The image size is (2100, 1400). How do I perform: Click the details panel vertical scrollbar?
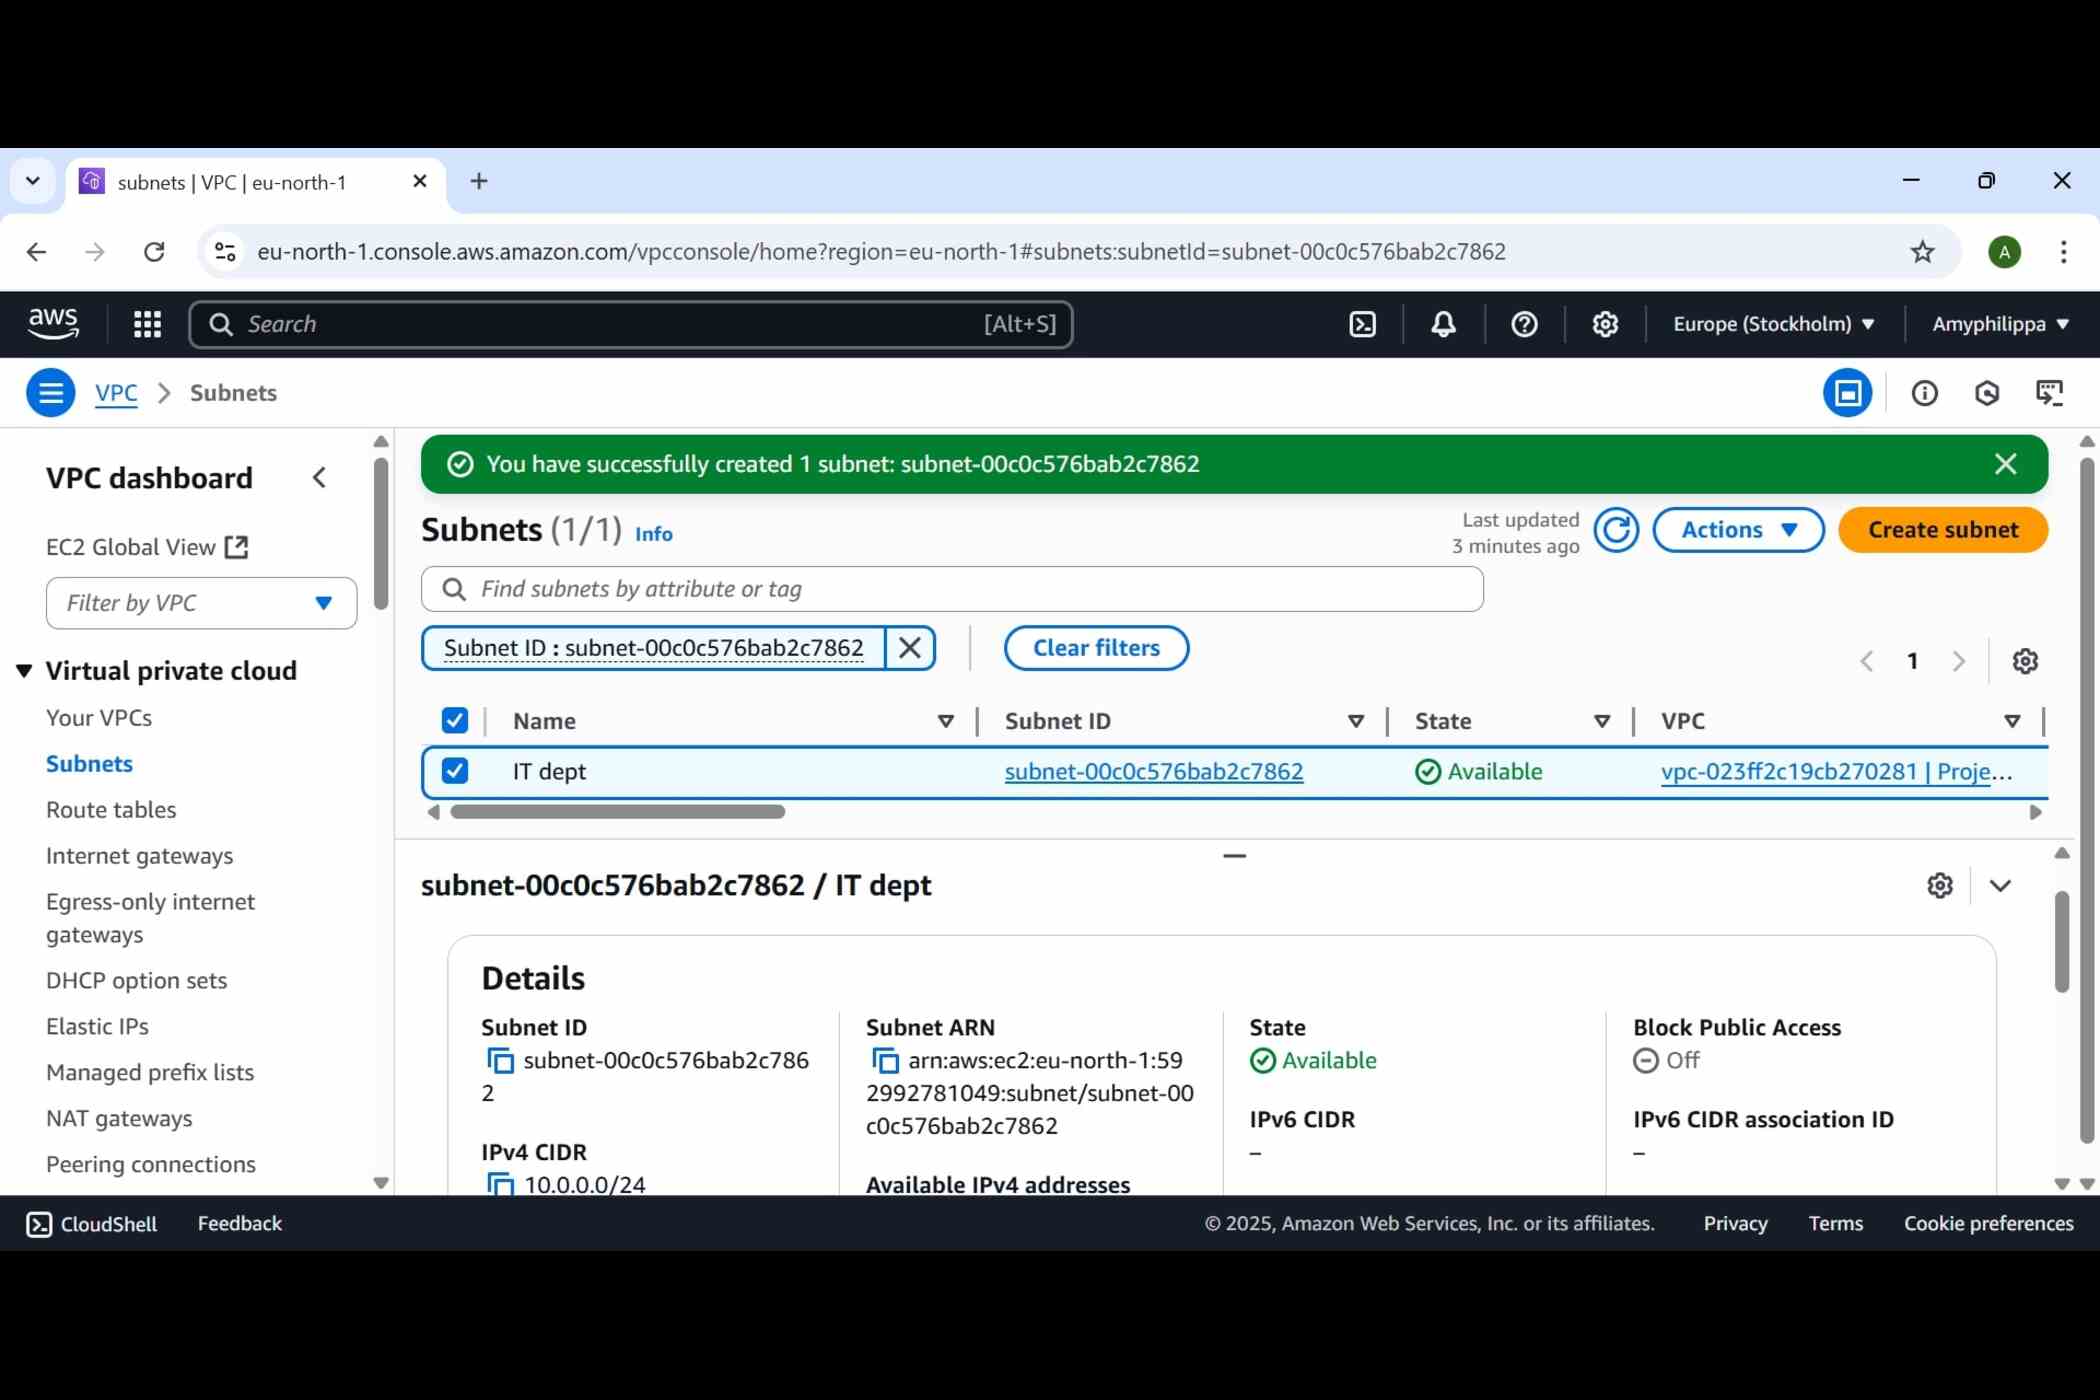2061,941
